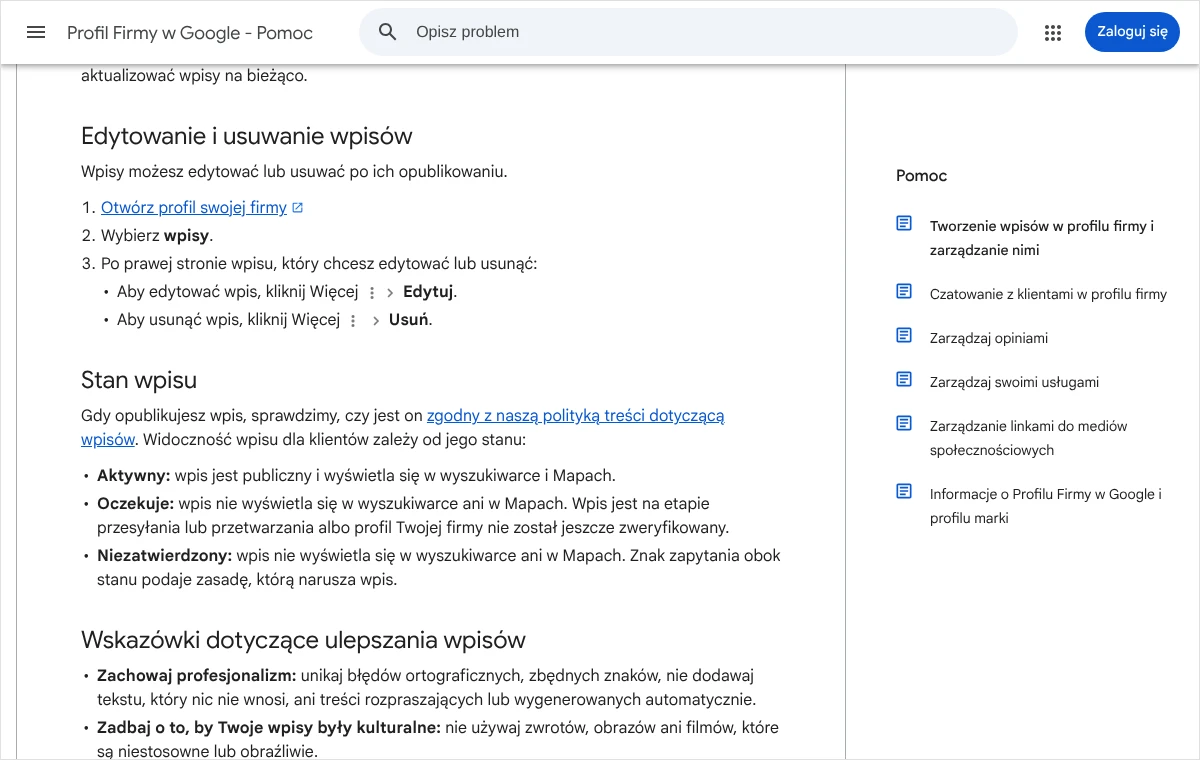Open the Google apps grid
This screenshot has height=760, width=1200.
pos(1052,33)
